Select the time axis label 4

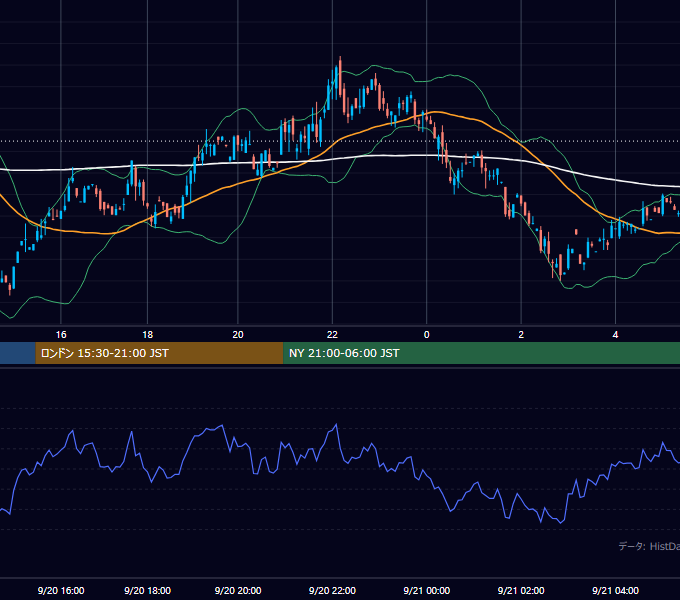[x=615, y=335]
